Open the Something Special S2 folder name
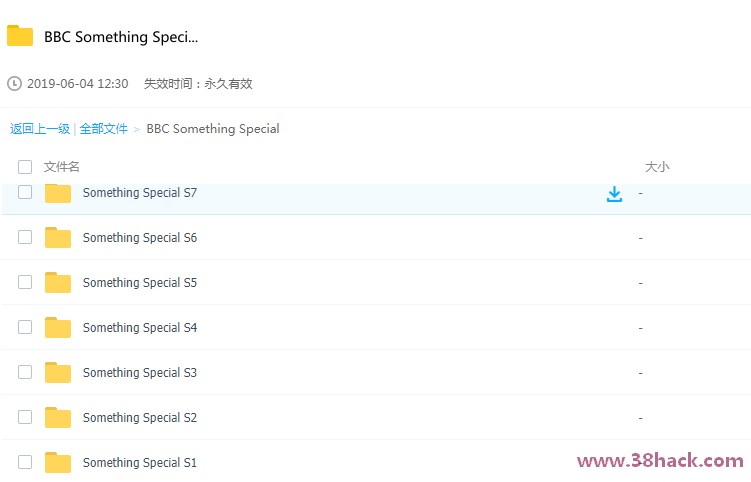The width and height of the screenshot is (751, 482). (x=140, y=418)
